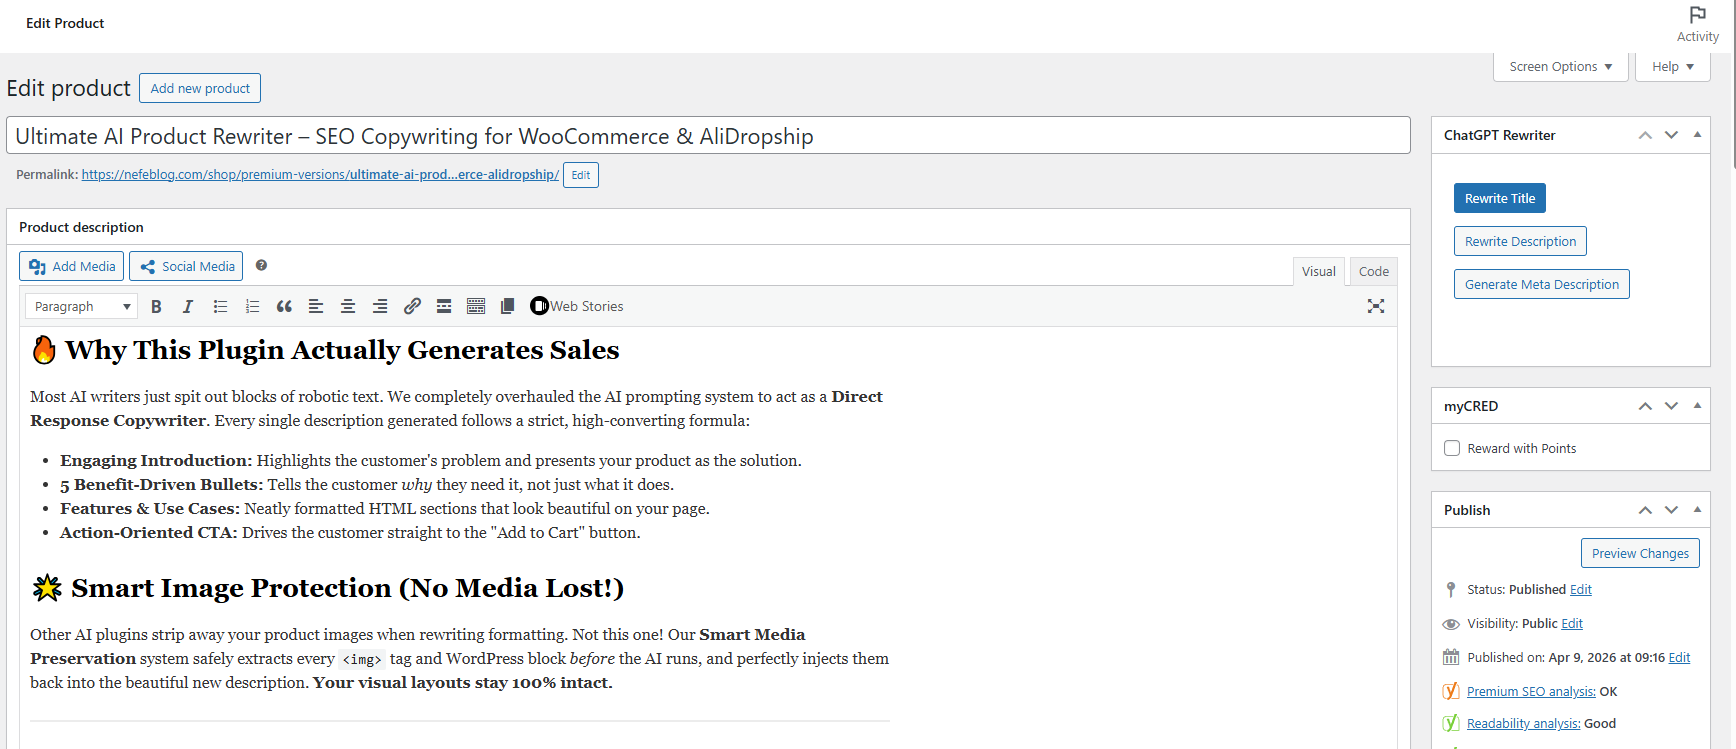Enable distraction-free fullscreen editor mode
The image size is (1736, 749).
[x=1376, y=306]
